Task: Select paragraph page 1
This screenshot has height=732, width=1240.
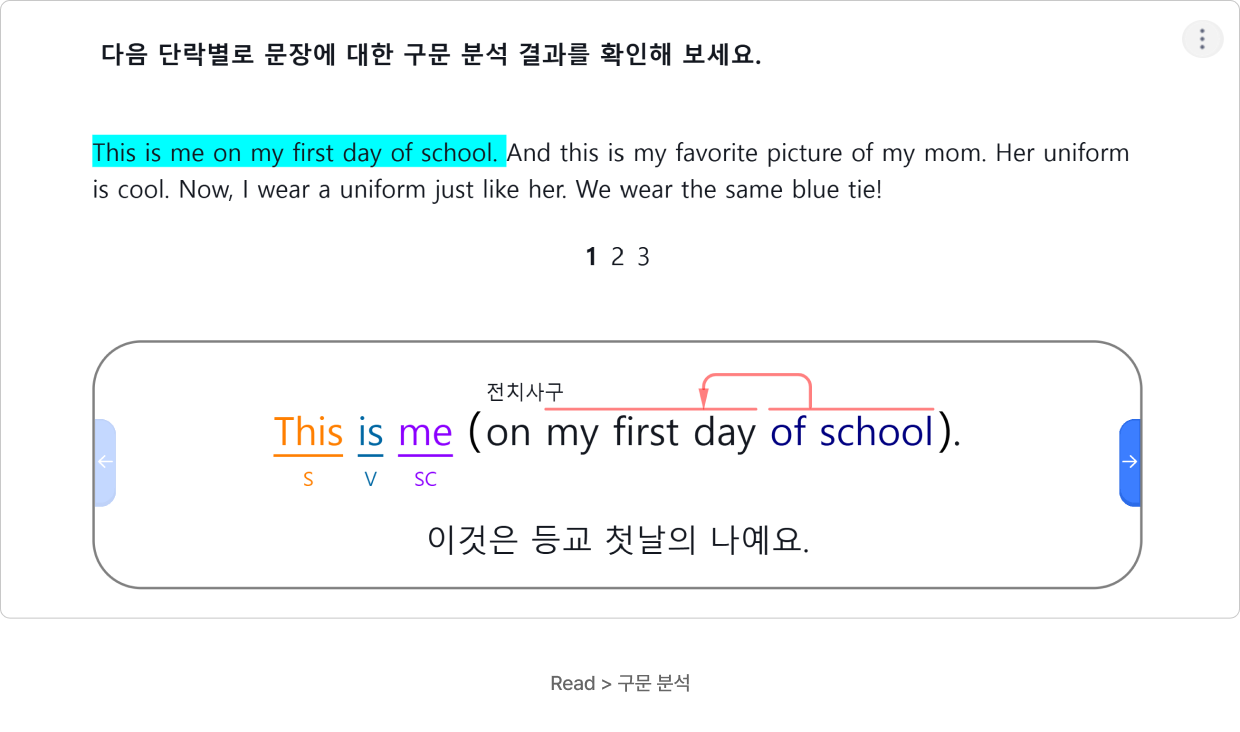Action: click(x=591, y=257)
